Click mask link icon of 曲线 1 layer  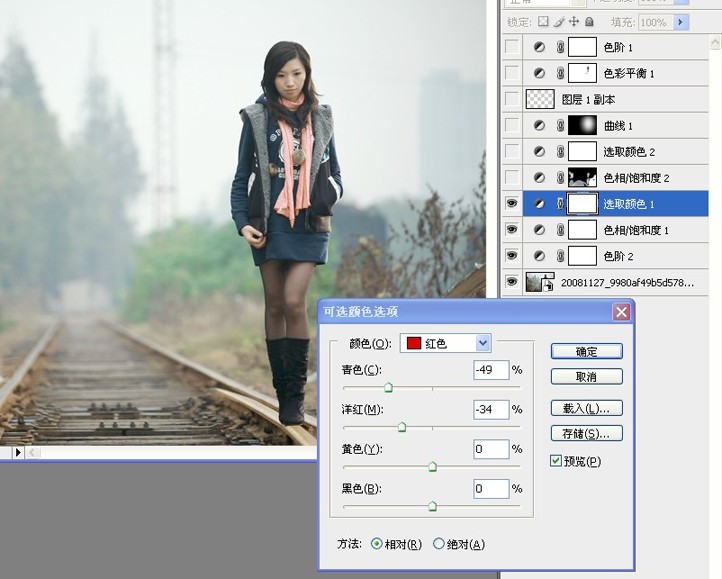coord(560,125)
